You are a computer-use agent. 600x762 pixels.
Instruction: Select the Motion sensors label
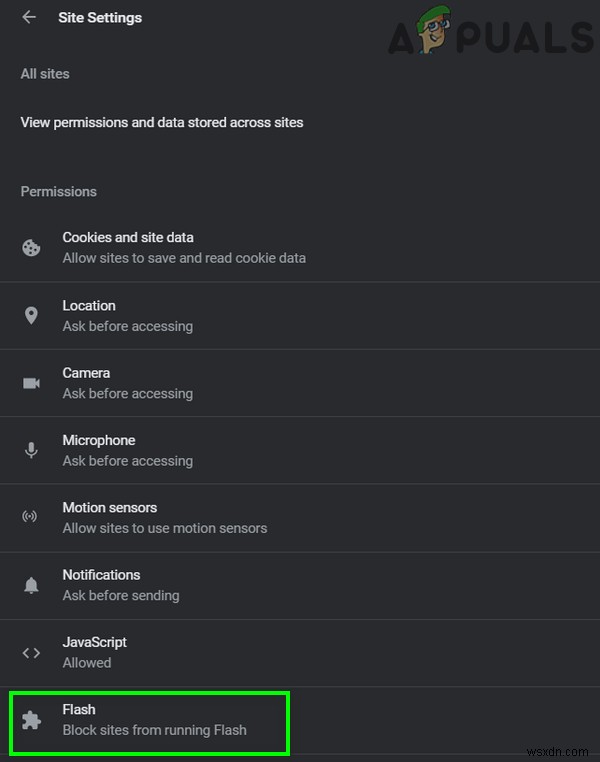coord(110,507)
